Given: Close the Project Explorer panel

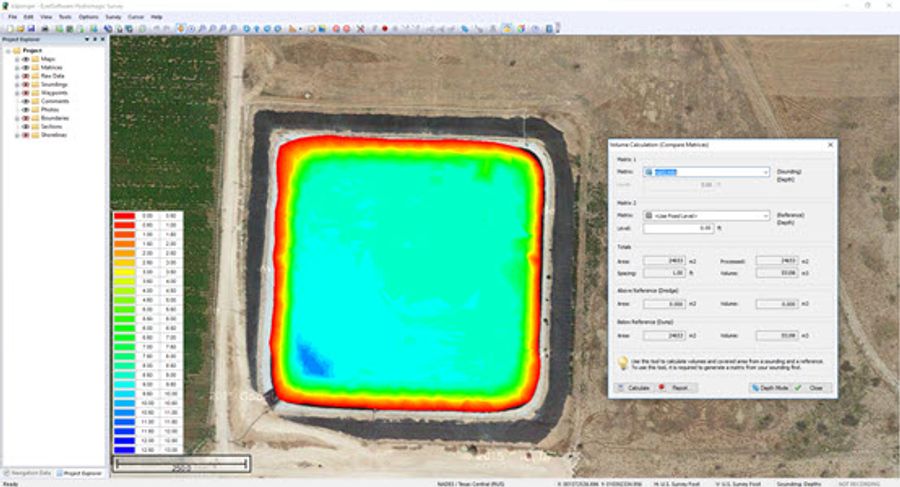Looking at the screenshot, I should tap(103, 40).
